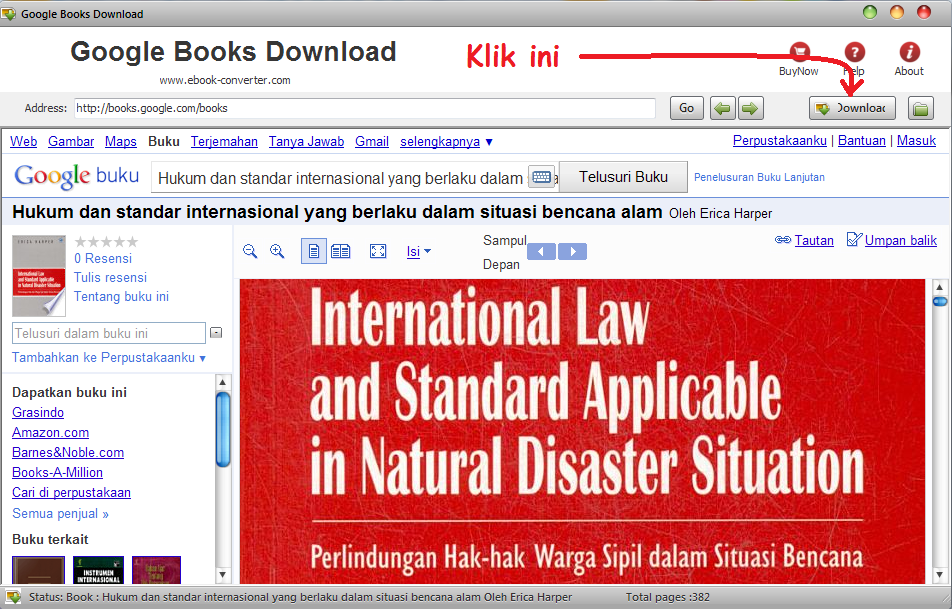Open Penelusuran Buku Lanjutan link

click(x=759, y=177)
